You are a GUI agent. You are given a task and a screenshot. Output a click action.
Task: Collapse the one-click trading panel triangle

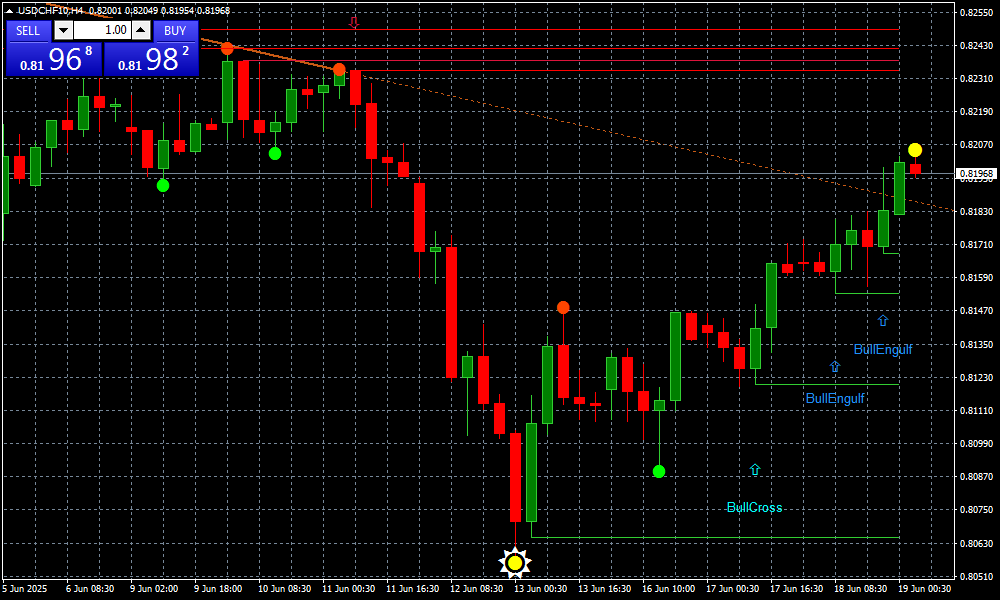click(x=7, y=10)
